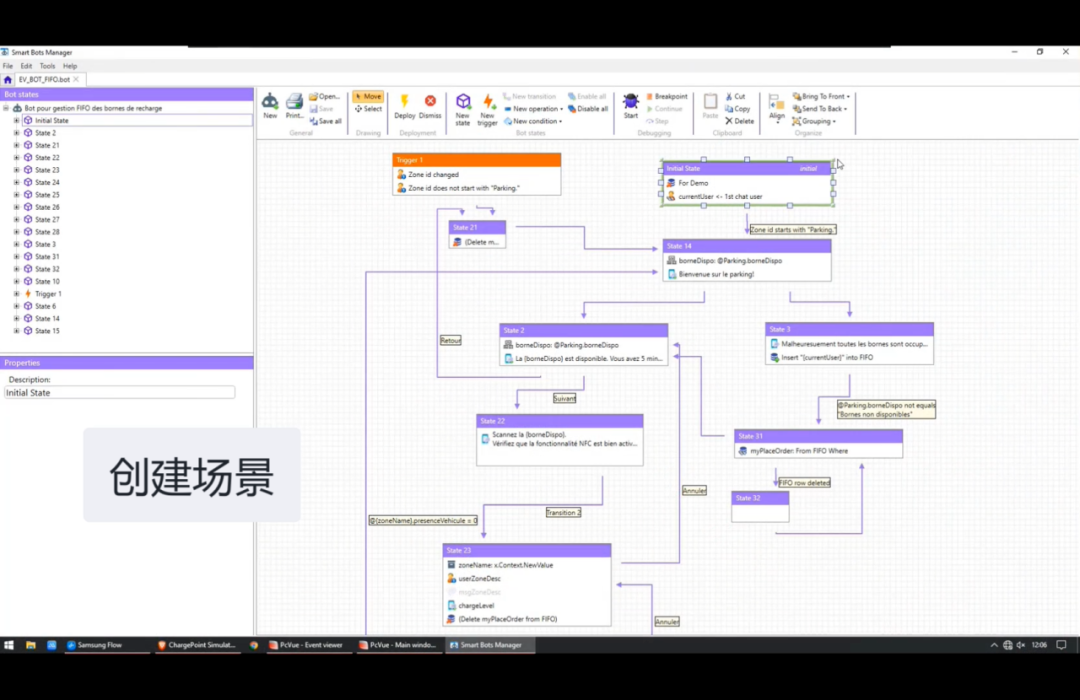Open the New operation dropdown
Viewport: 1080px width, 700px height.
(533, 109)
